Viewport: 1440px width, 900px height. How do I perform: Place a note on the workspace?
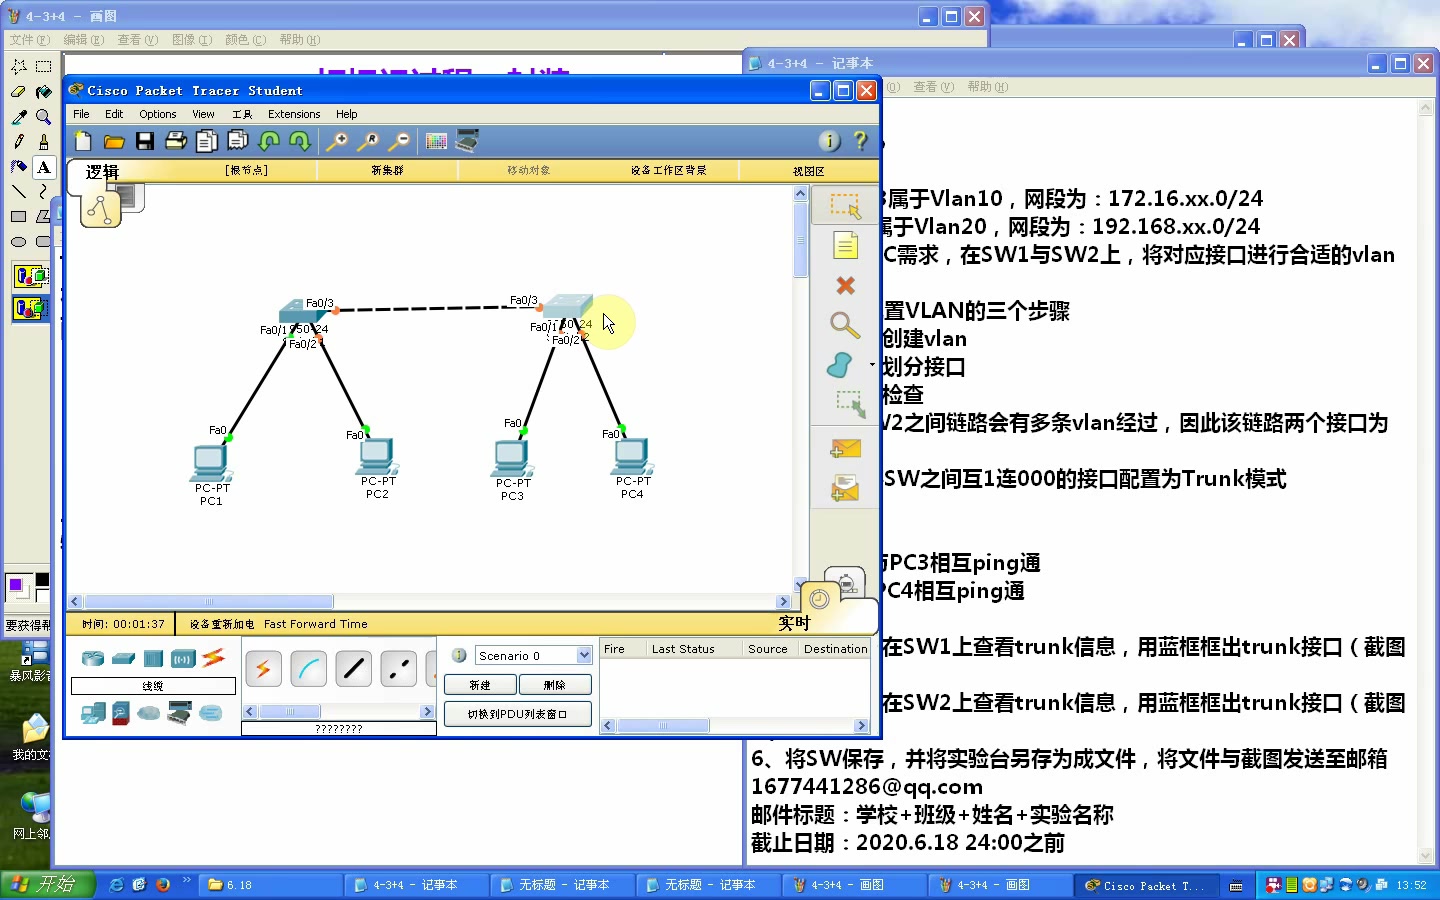[845, 245]
